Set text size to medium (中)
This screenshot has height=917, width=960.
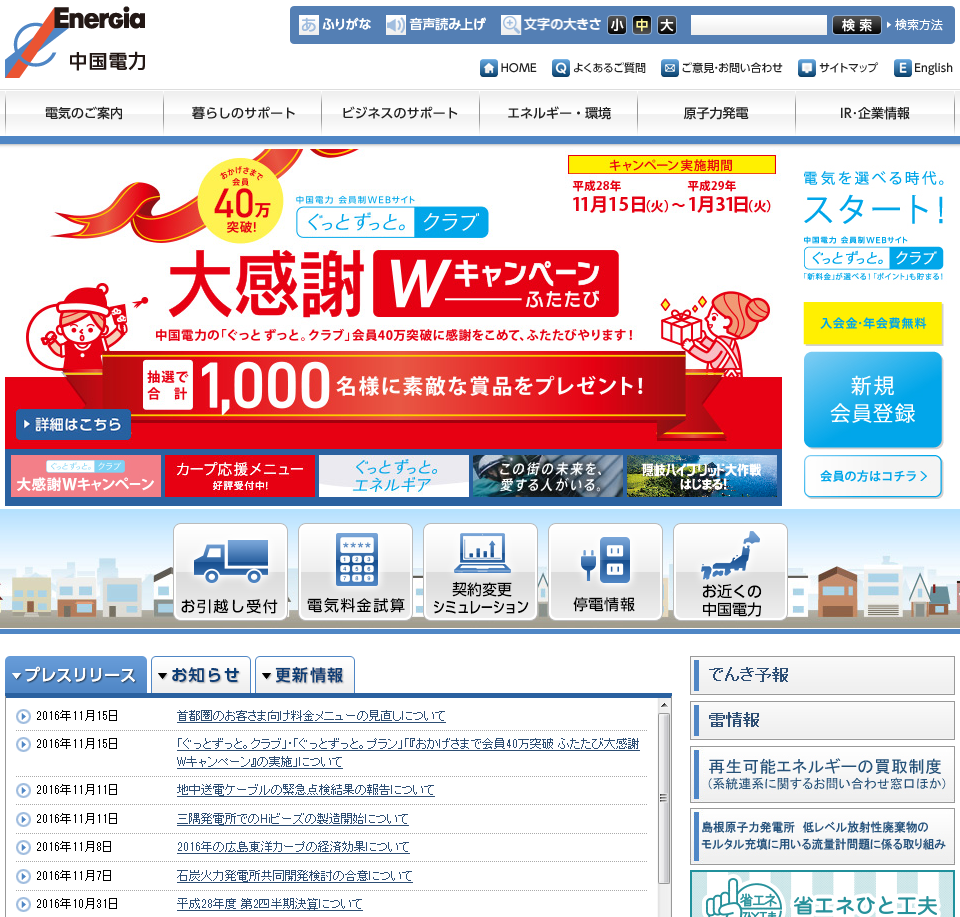pyautogui.click(x=642, y=25)
